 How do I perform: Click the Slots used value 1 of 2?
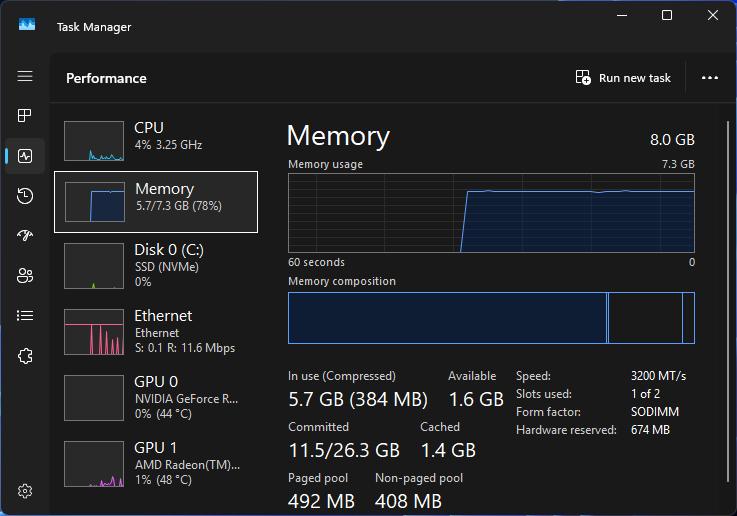[x=645, y=394]
